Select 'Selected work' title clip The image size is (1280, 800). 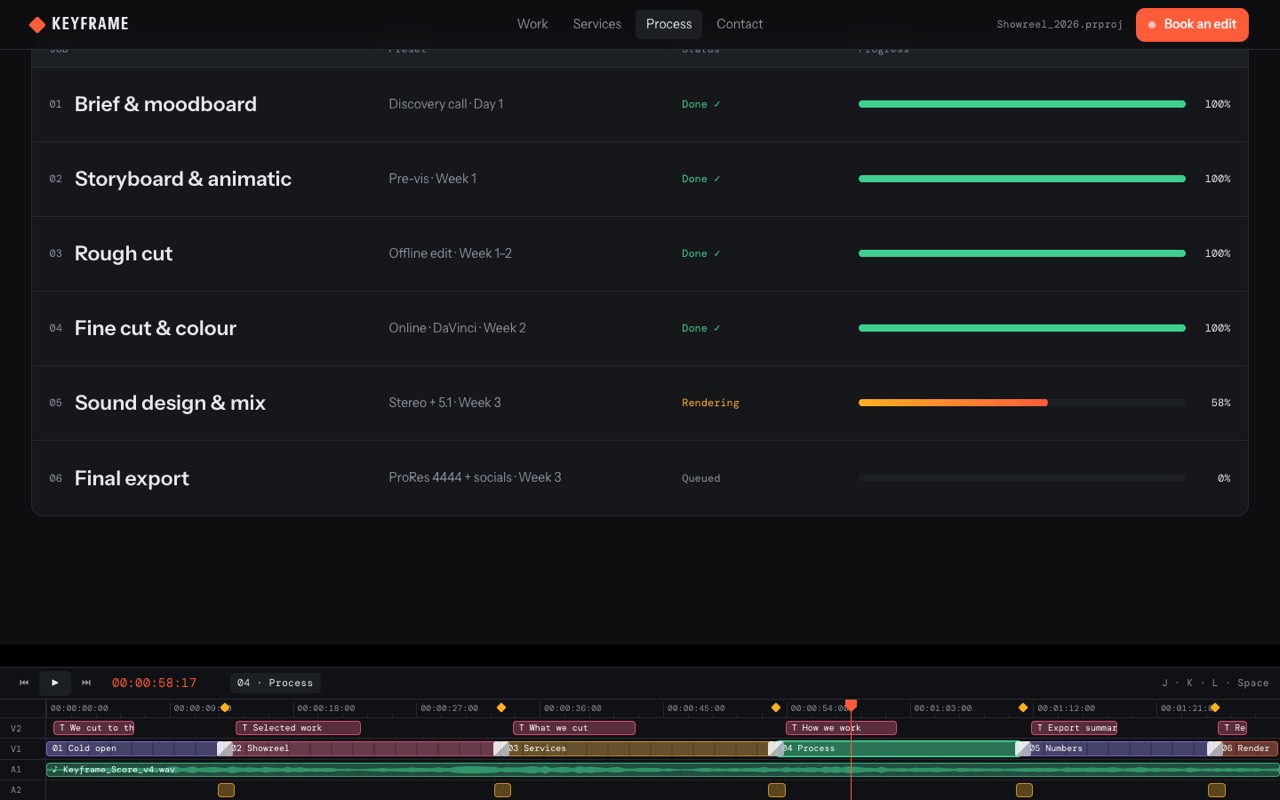click(x=298, y=728)
